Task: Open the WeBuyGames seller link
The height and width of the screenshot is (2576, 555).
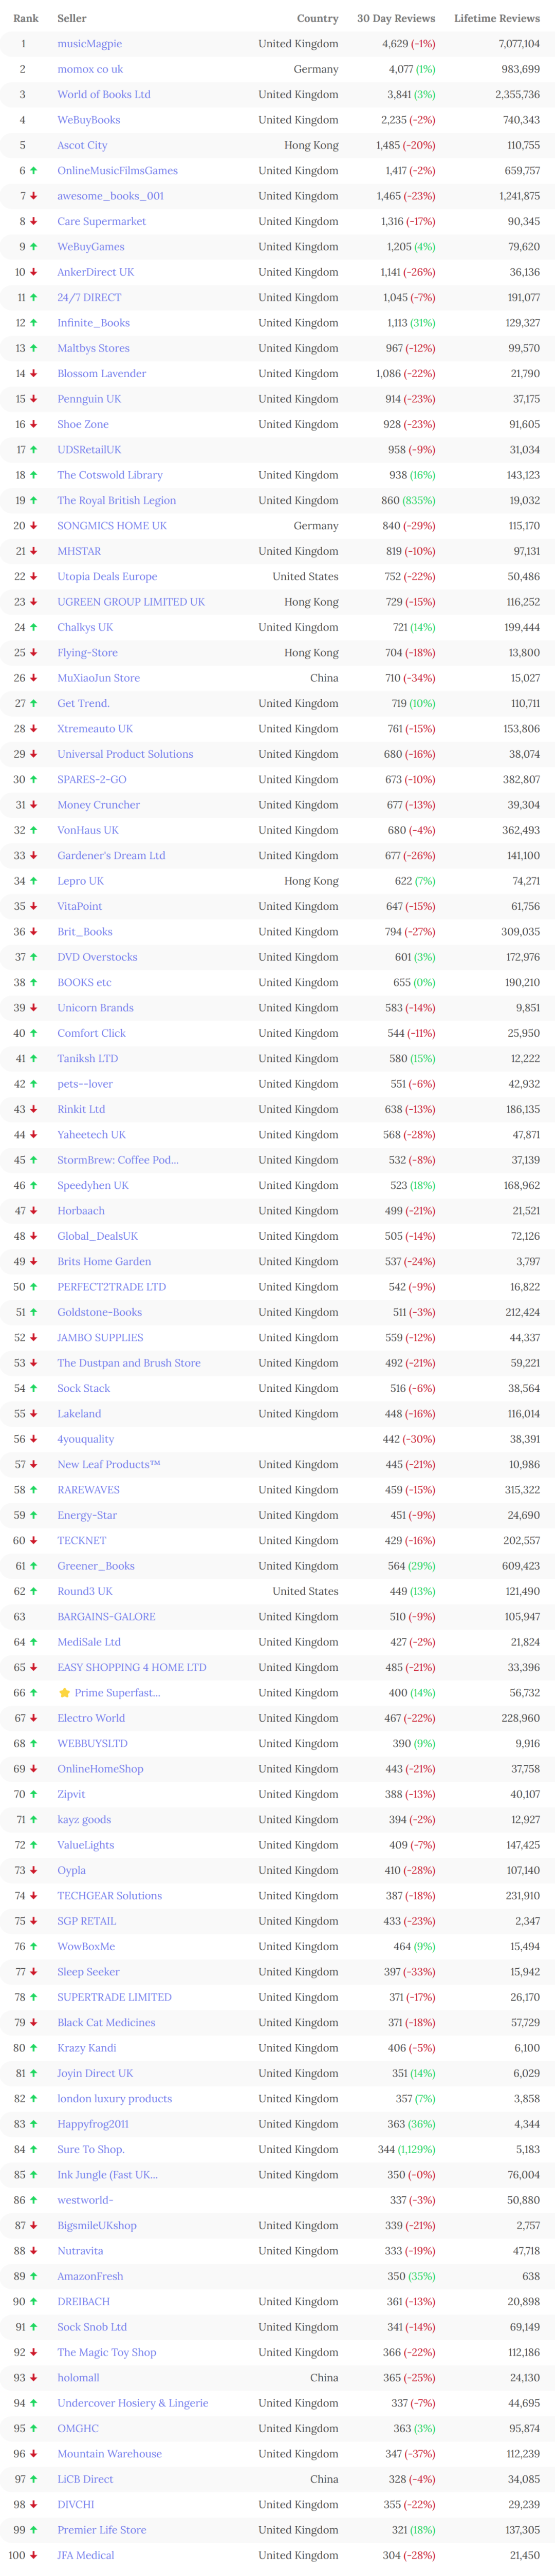Action: 91,247
